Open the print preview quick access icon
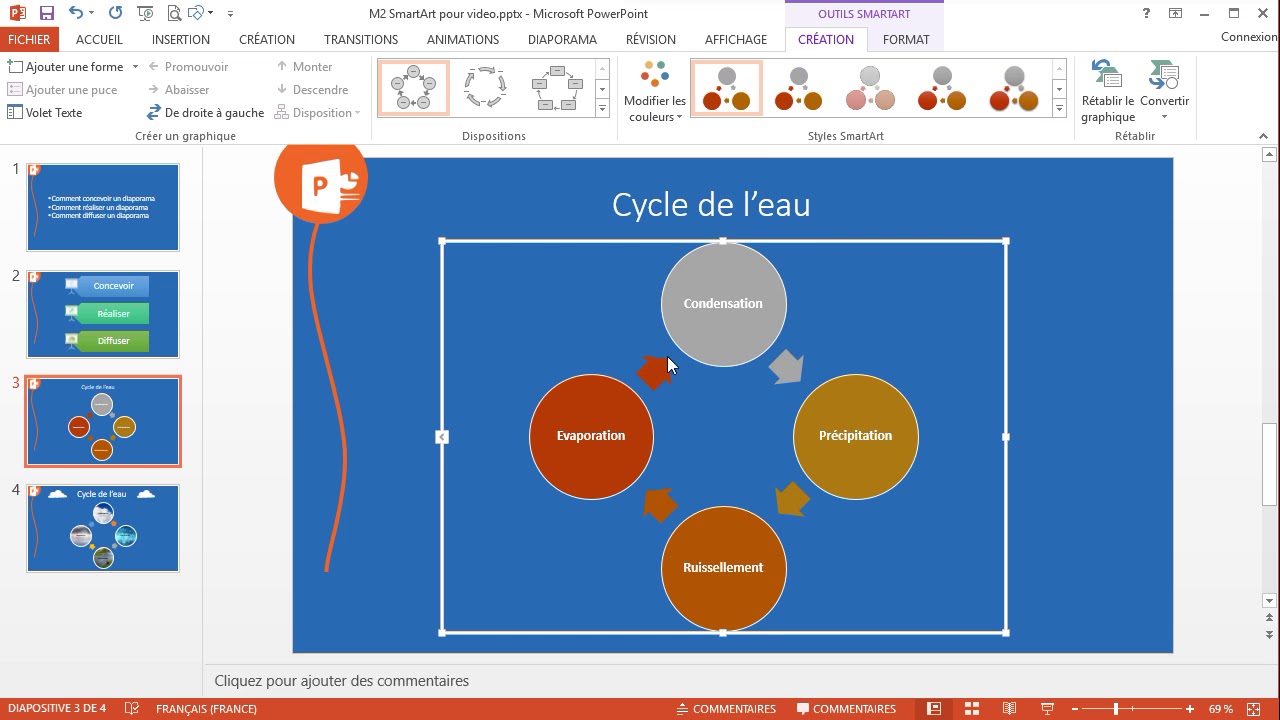Viewport: 1280px width, 720px height. [173, 14]
